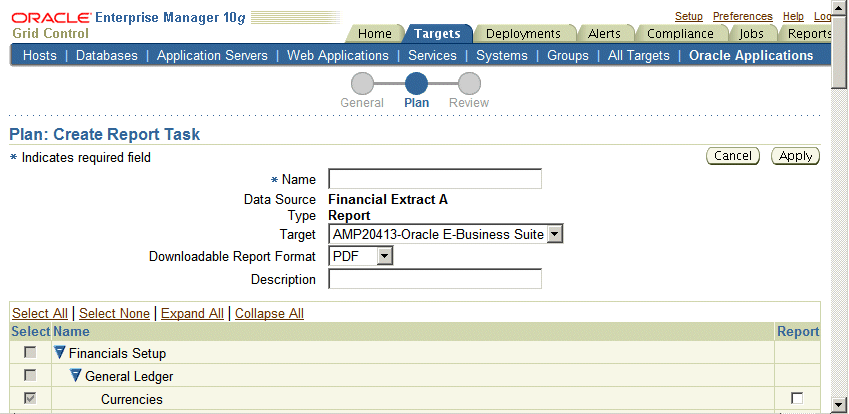Viewport: 849px width, 414px height.
Task: Select the Databases subtab
Action: pos(107,56)
